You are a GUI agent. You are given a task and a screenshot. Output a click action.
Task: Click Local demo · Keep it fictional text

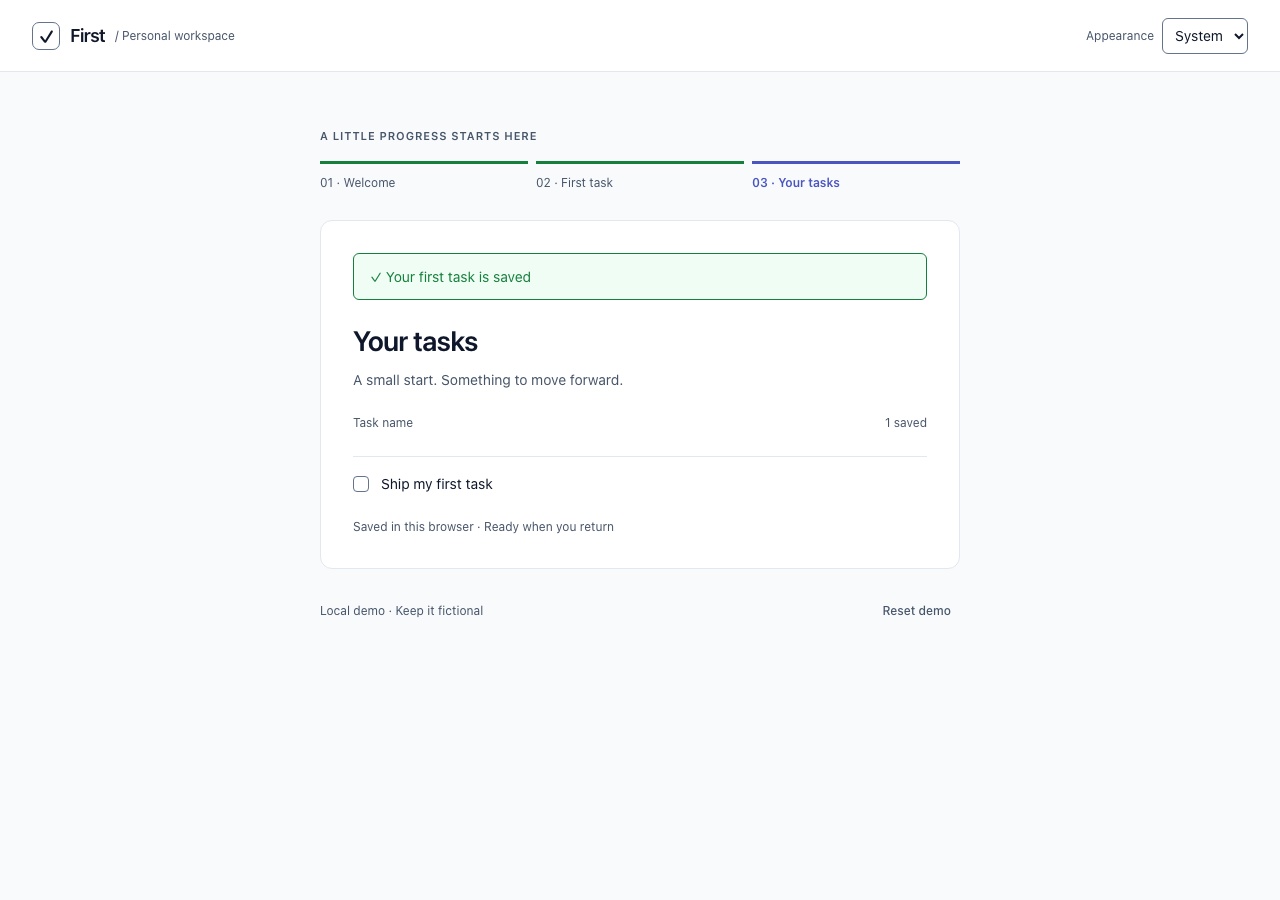(x=401, y=611)
